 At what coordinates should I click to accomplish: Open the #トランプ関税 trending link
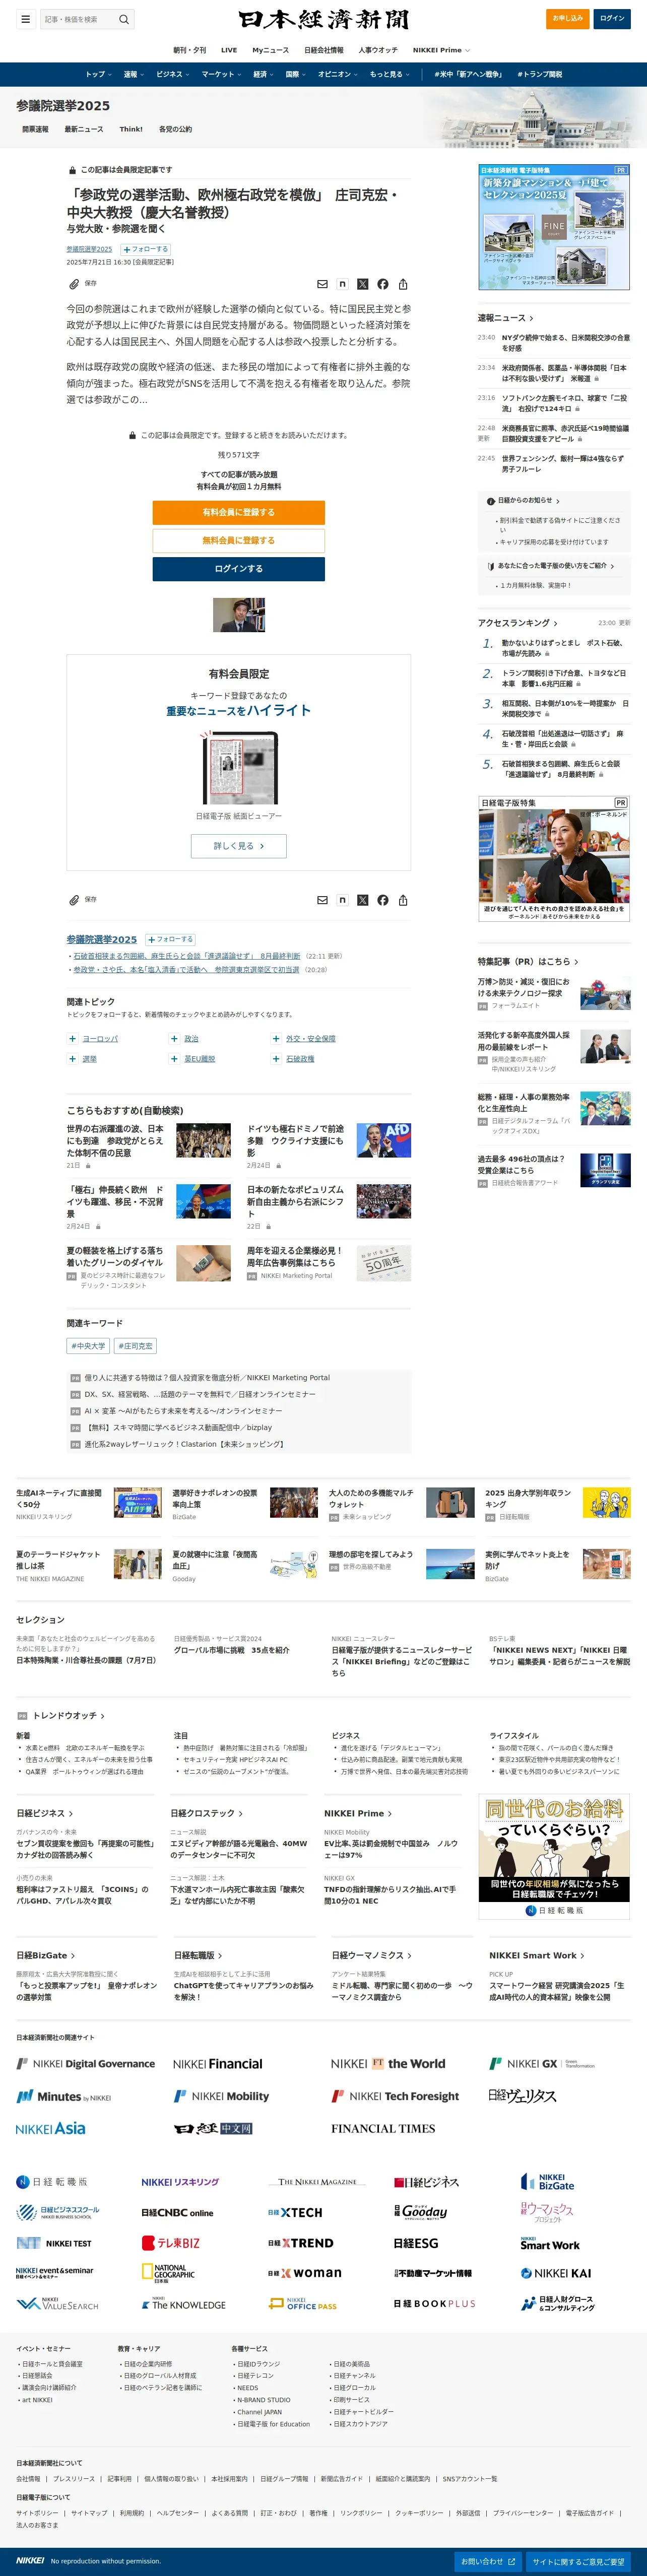[539, 74]
